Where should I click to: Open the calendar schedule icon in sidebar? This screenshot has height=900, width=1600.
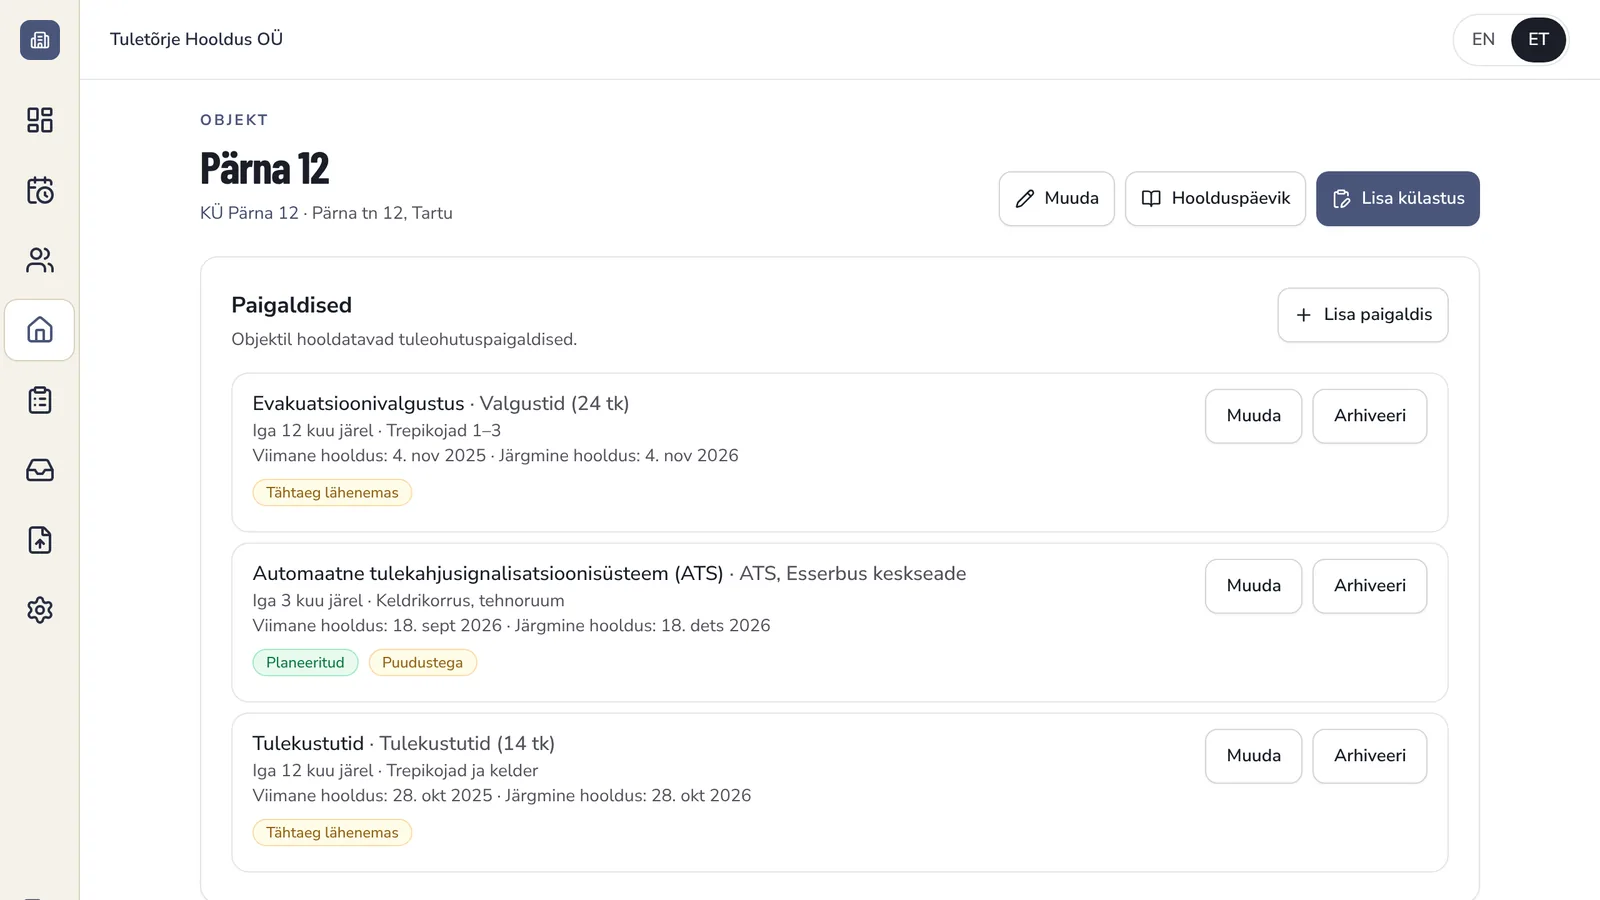point(40,190)
